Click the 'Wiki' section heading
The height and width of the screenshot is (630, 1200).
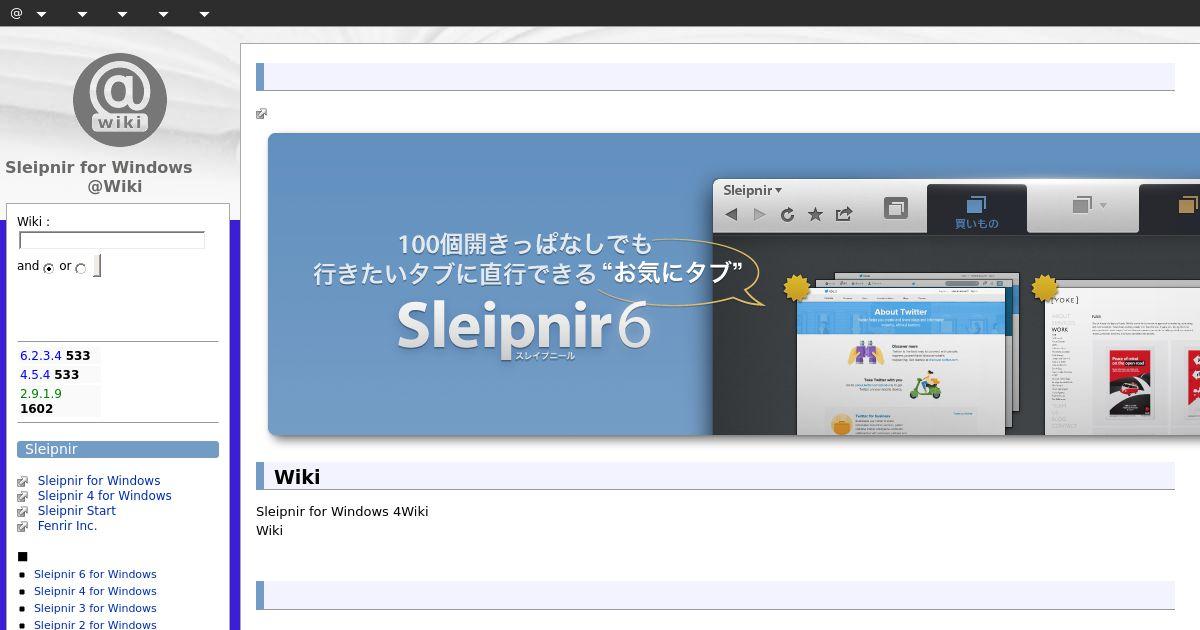coord(297,477)
